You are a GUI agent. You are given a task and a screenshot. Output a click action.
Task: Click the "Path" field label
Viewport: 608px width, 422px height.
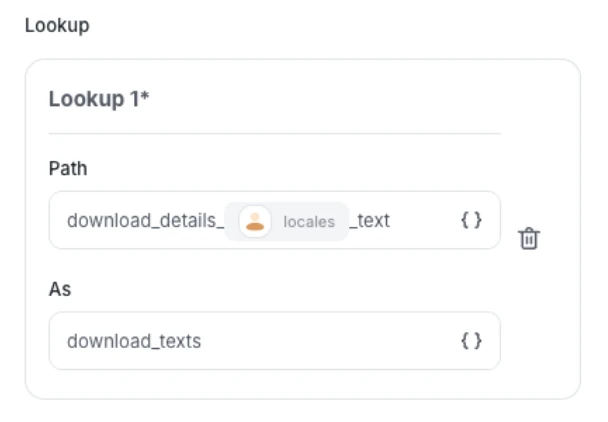click(x=68, y=169)
